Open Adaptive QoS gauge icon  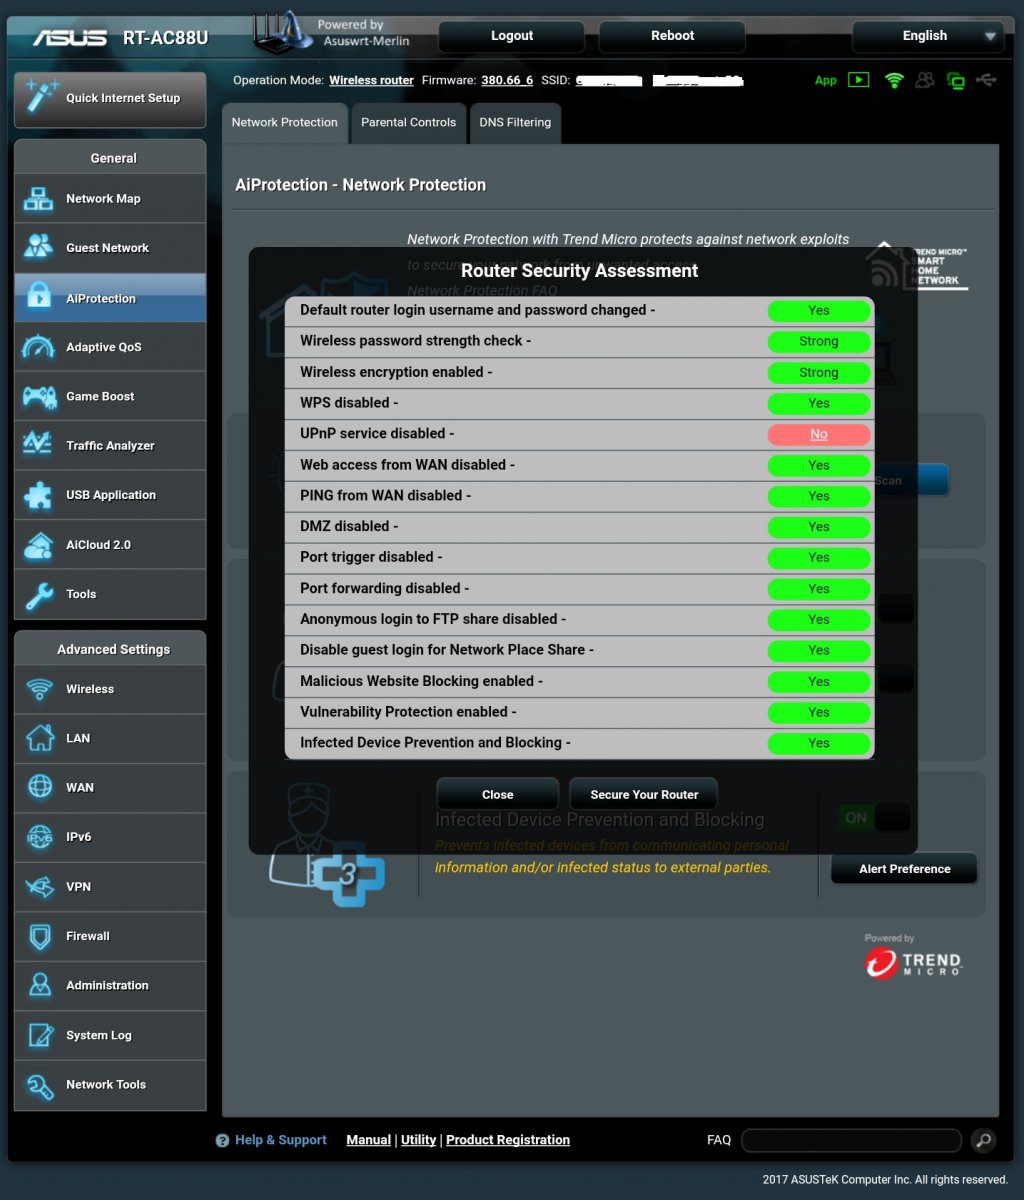[x=39, y=346]
